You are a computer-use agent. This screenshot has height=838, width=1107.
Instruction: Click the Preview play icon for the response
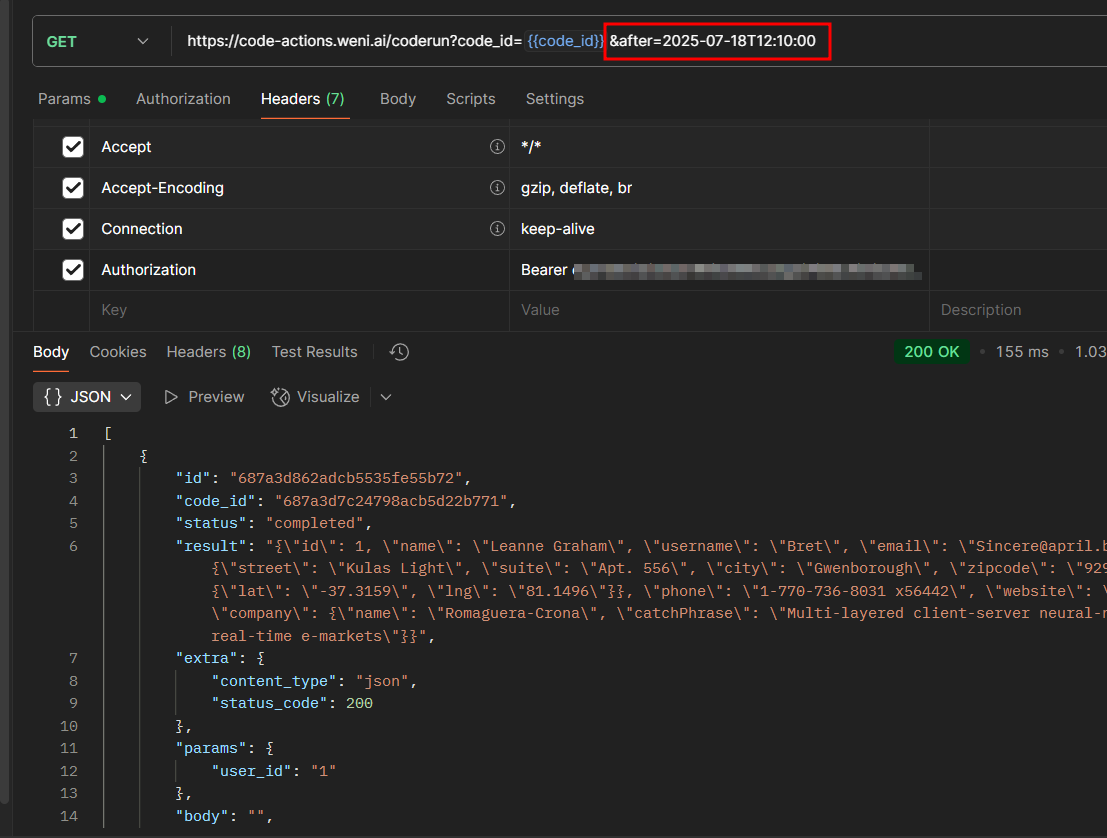[170, 397]
